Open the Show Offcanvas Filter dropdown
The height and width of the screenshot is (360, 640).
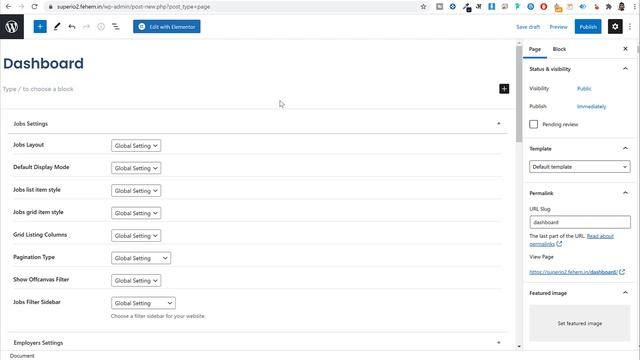[136, 280]
